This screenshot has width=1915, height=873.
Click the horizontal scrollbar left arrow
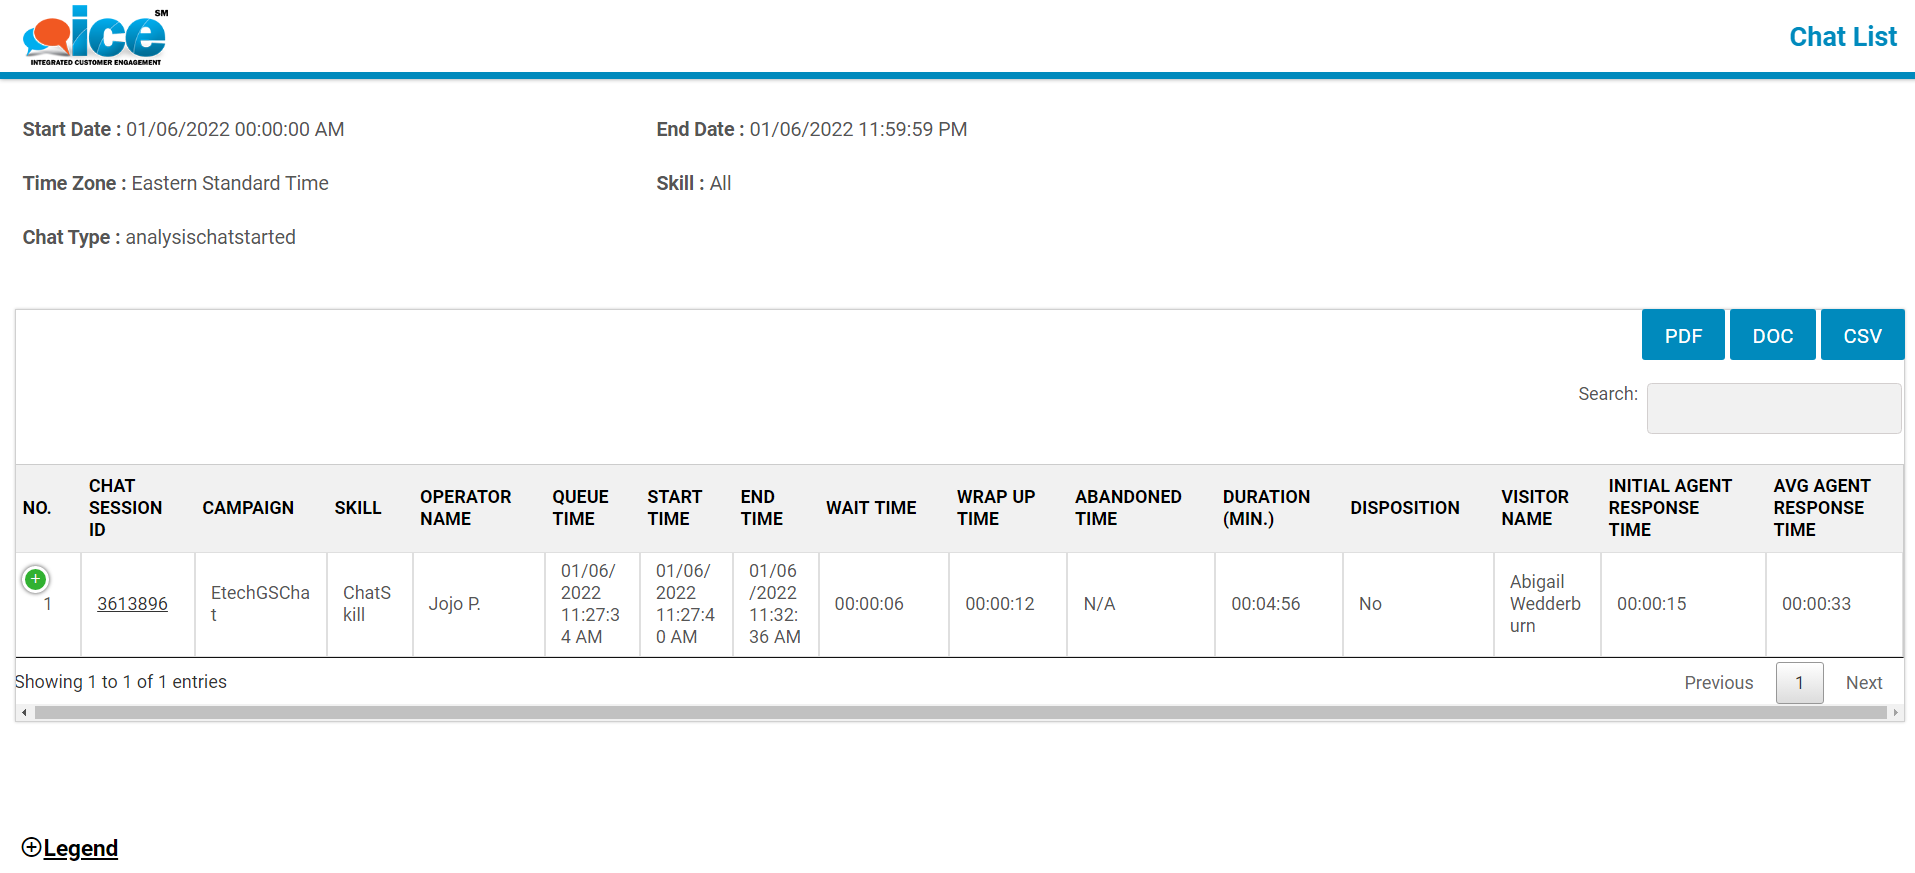[x=24, y=713]
